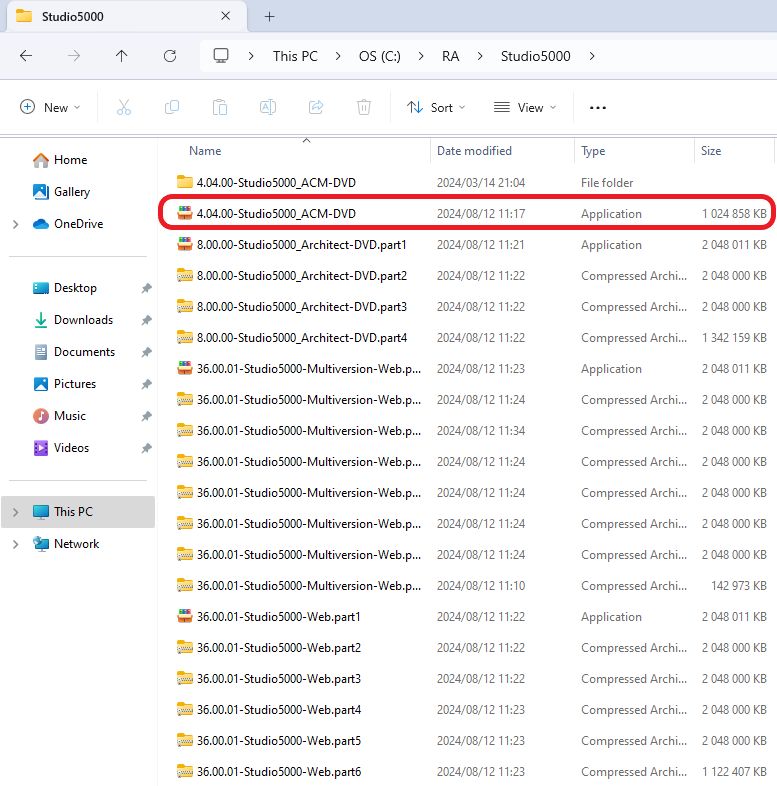Open Music quick access folder
The image size is (777, 786).
coord(59,416)
